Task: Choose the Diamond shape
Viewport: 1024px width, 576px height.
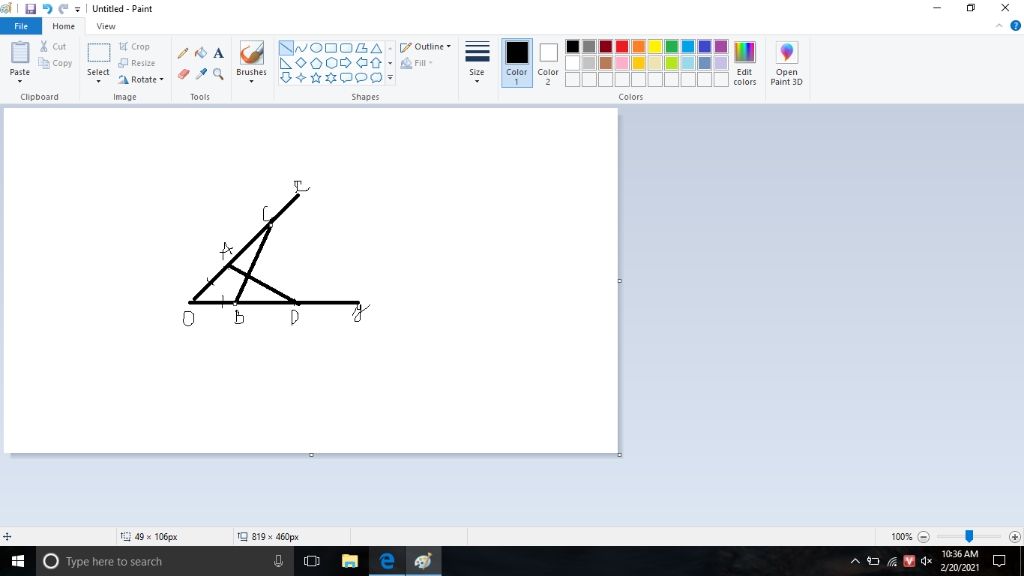Action: 301,63
